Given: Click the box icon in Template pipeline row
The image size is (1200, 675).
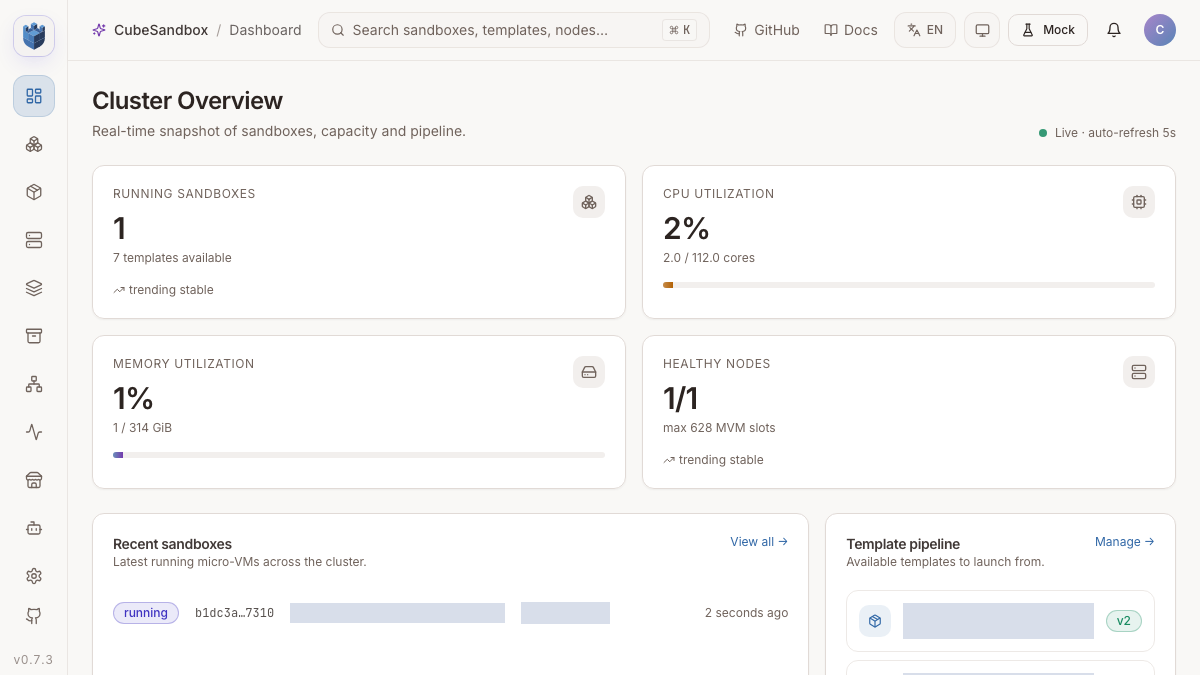Looking at the screenshot, I should (875, 621).
